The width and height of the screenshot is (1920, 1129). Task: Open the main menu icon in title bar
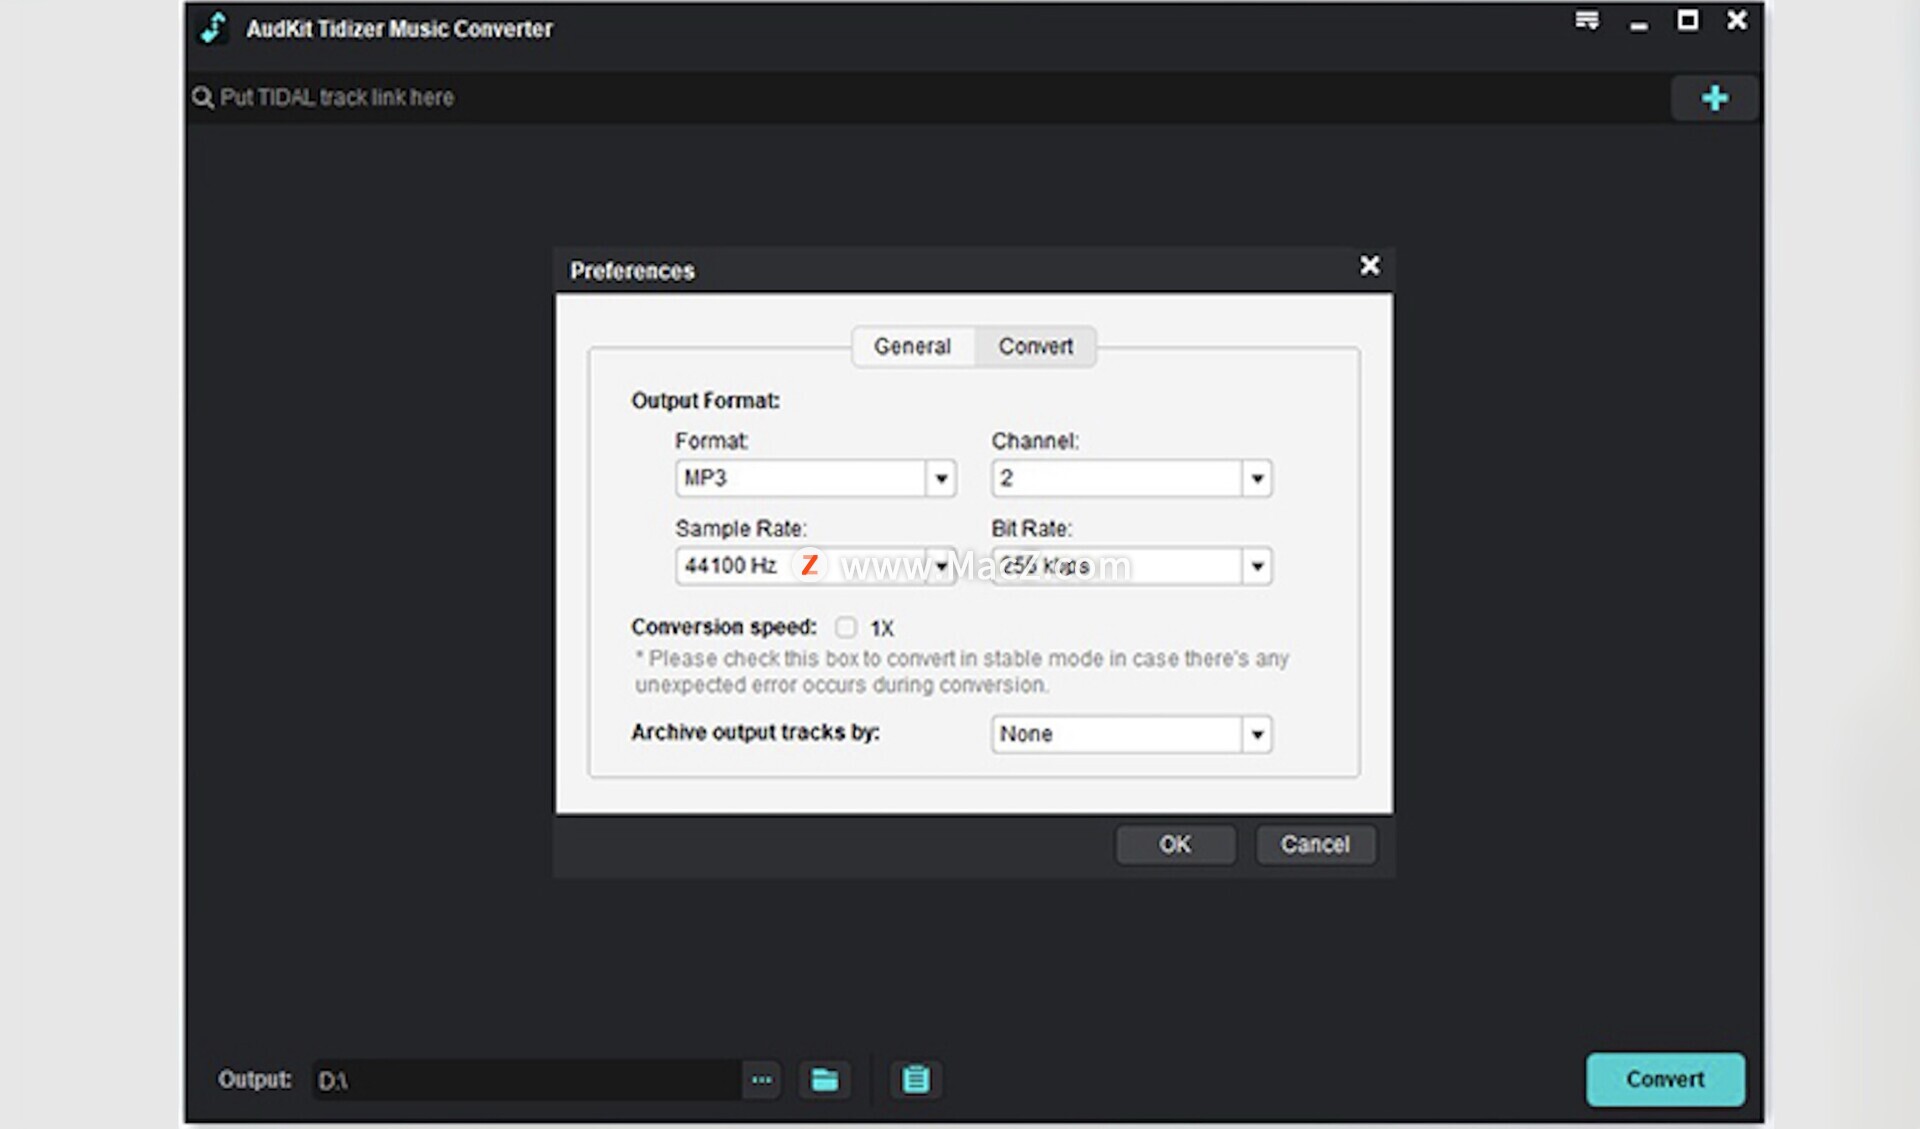[1587, 20]
